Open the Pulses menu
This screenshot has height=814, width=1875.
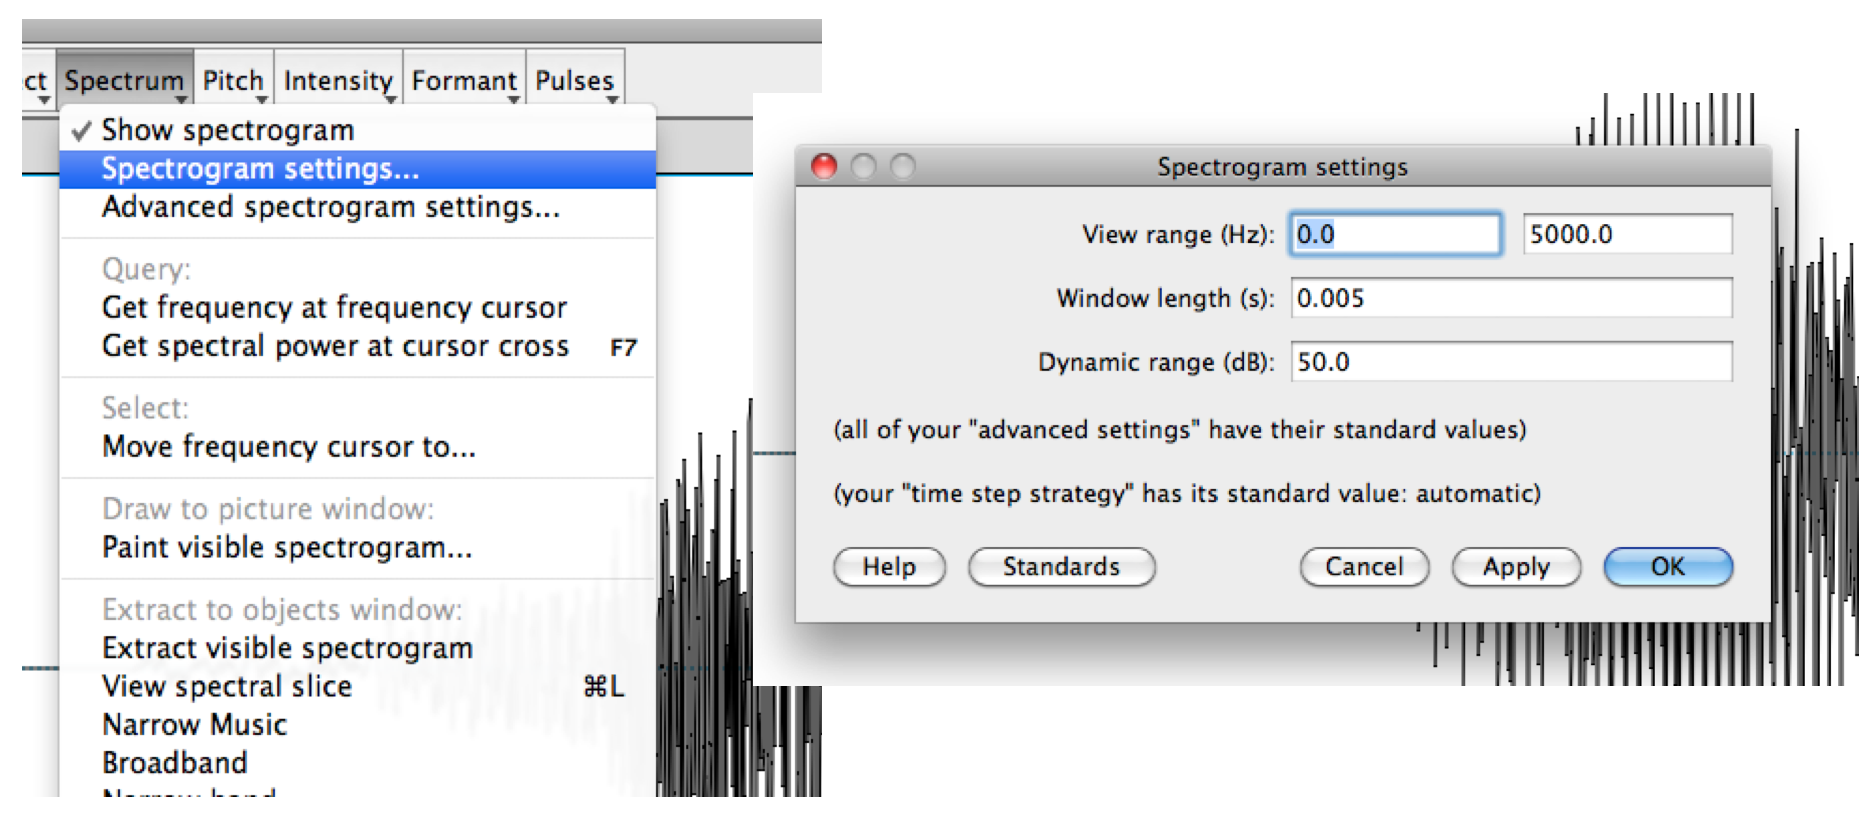point(575,80)
